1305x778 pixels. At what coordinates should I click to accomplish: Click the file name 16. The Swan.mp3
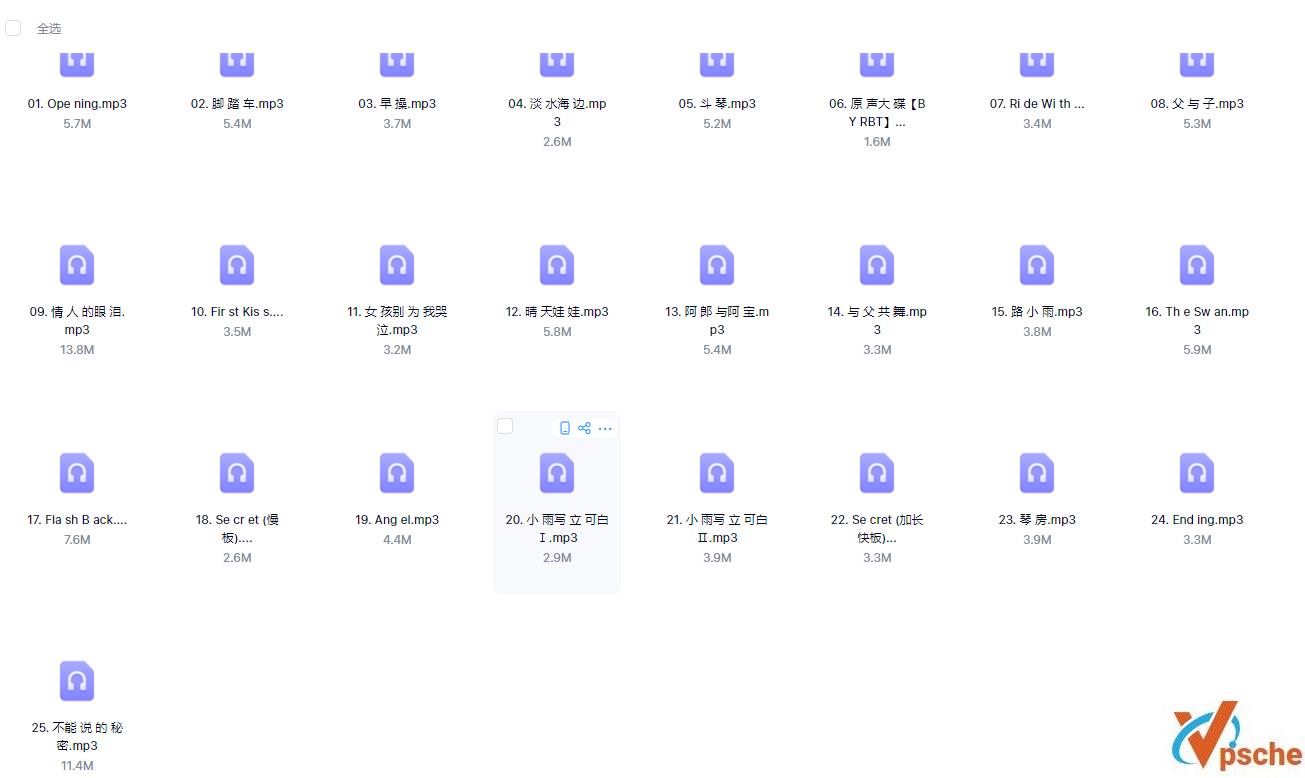click(x=1197, y=321)
